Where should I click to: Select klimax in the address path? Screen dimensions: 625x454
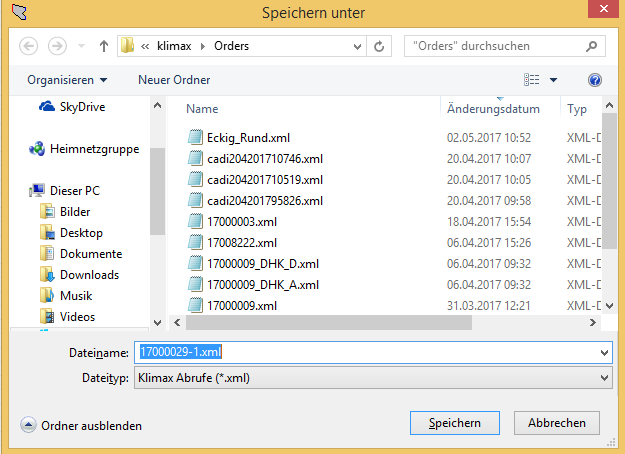[174, 46]
